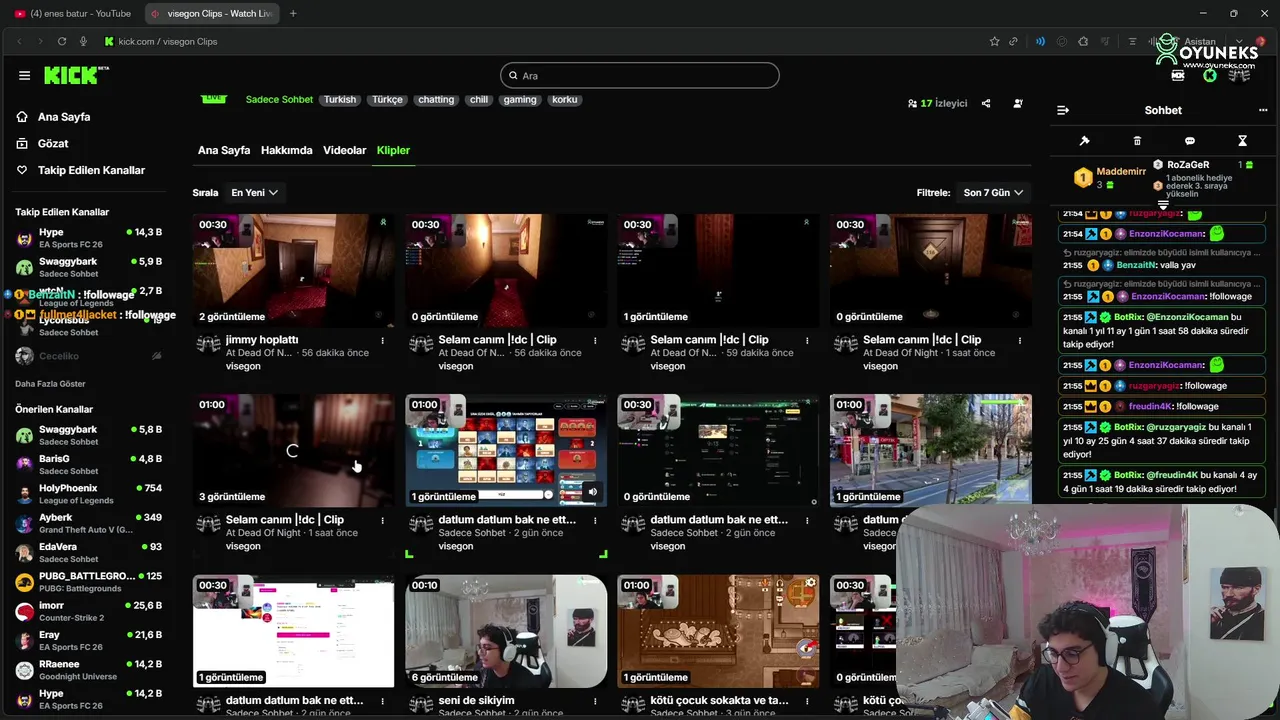The width and height of the screenshot is (1280, 720).
Task: Open chat options three-dot menu
Action: click(1263, 110)
